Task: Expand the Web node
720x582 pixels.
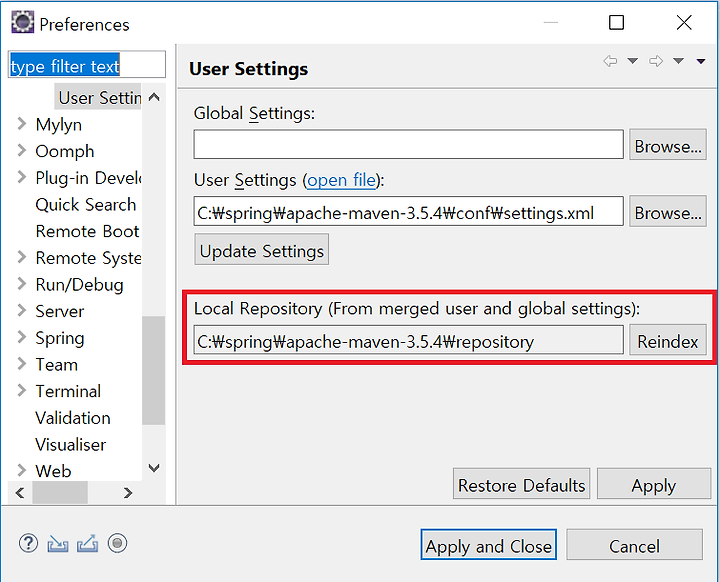Action: 21,470
